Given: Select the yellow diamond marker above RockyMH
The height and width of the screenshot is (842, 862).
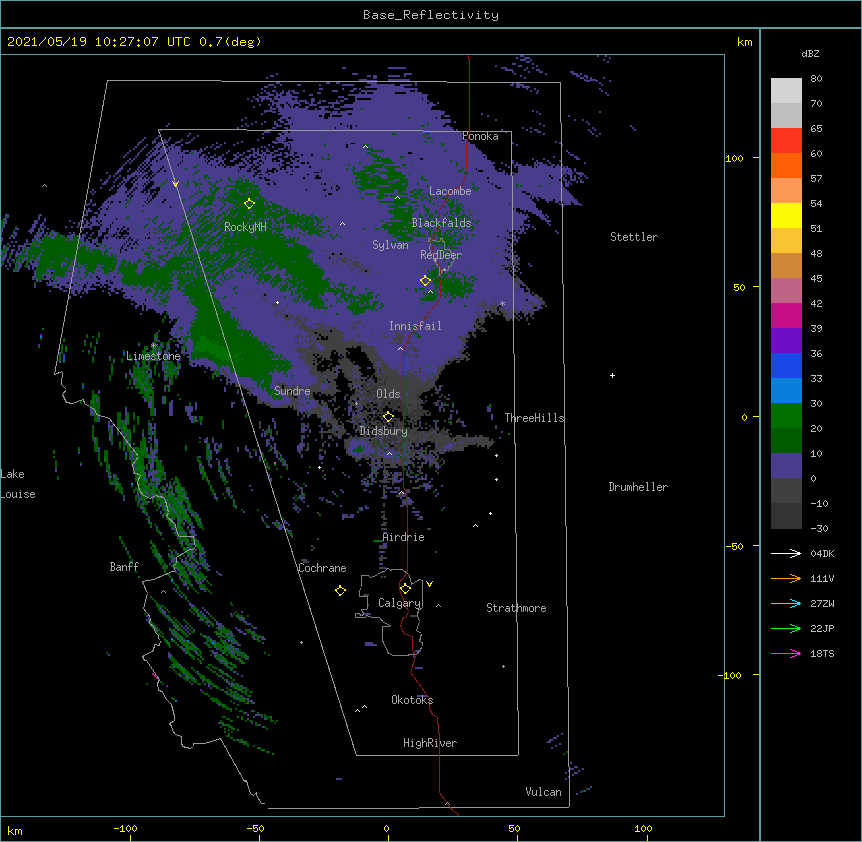Looking at the screenshot, I should pos(249,203).
